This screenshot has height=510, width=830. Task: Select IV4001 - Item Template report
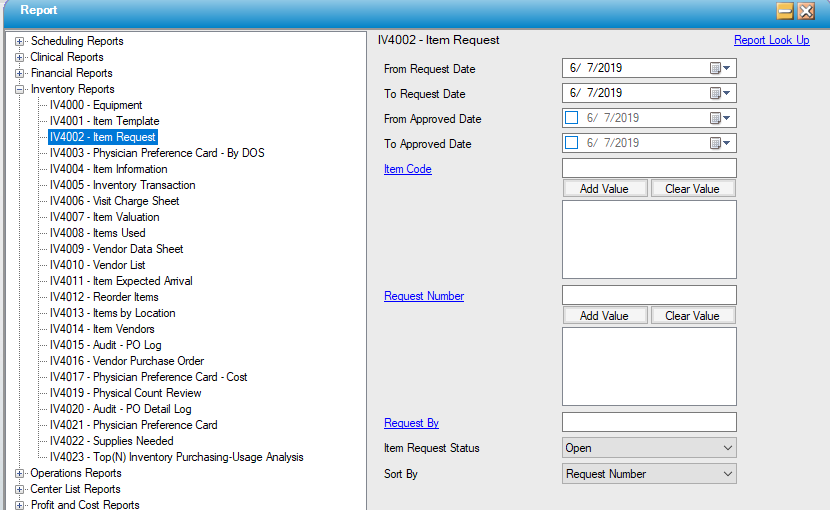104,121
